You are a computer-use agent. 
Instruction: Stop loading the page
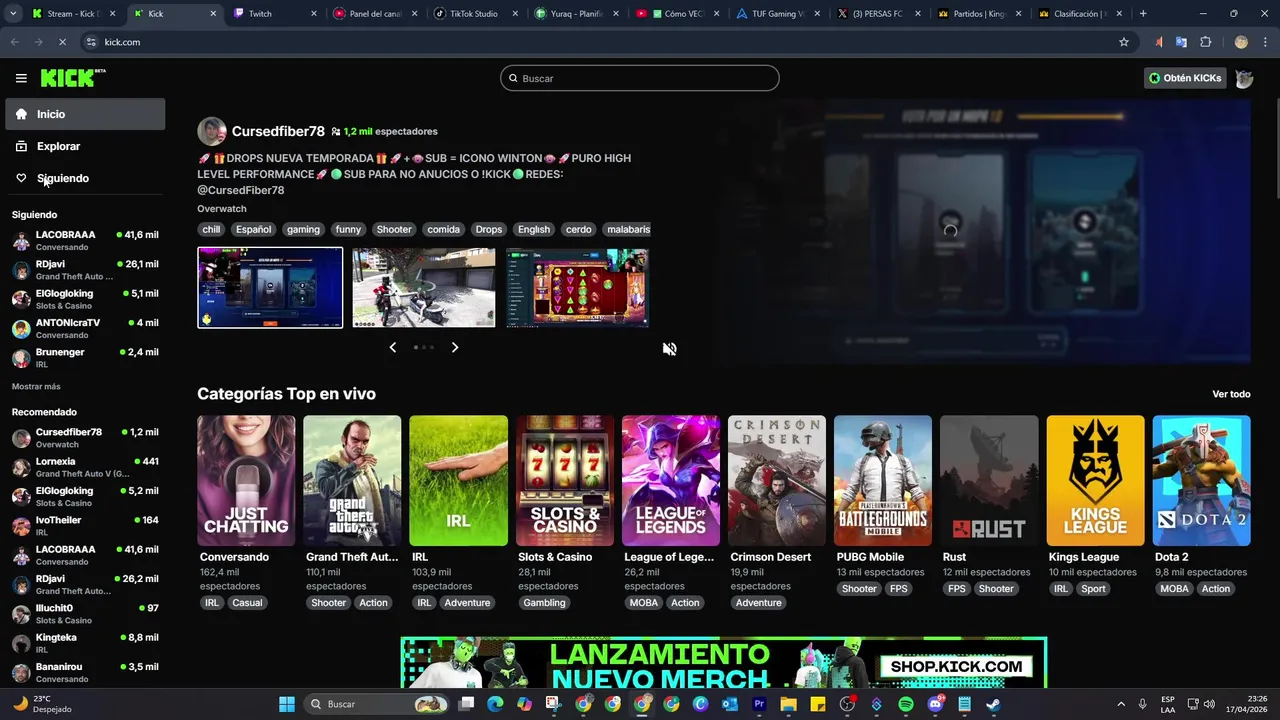(62, 42)
